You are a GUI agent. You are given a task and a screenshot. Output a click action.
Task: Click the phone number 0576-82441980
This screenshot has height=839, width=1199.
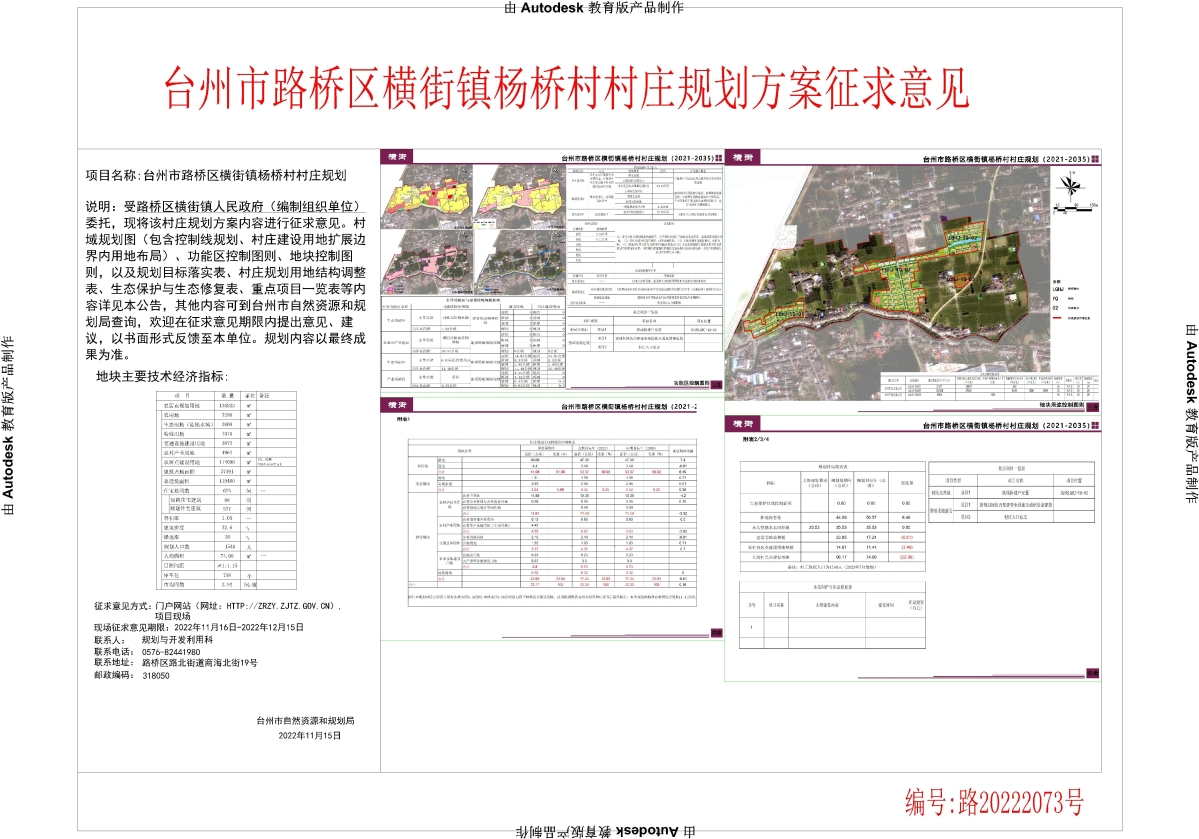171,652
